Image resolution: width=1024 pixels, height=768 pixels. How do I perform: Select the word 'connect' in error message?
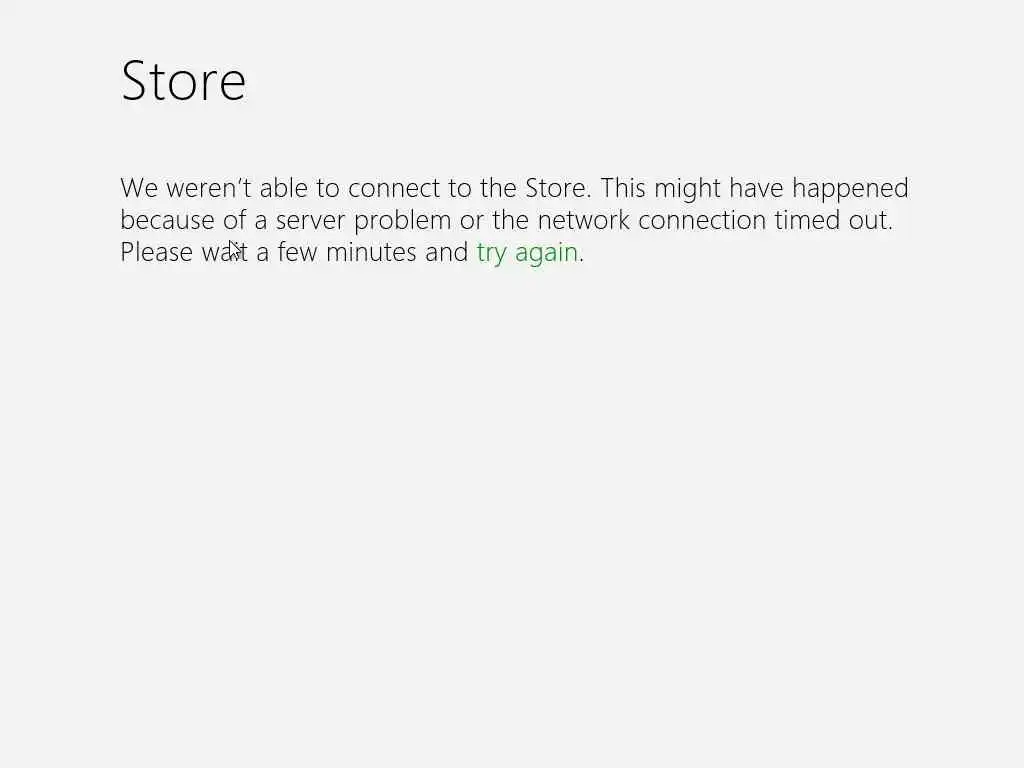click(x=394, y=188)
